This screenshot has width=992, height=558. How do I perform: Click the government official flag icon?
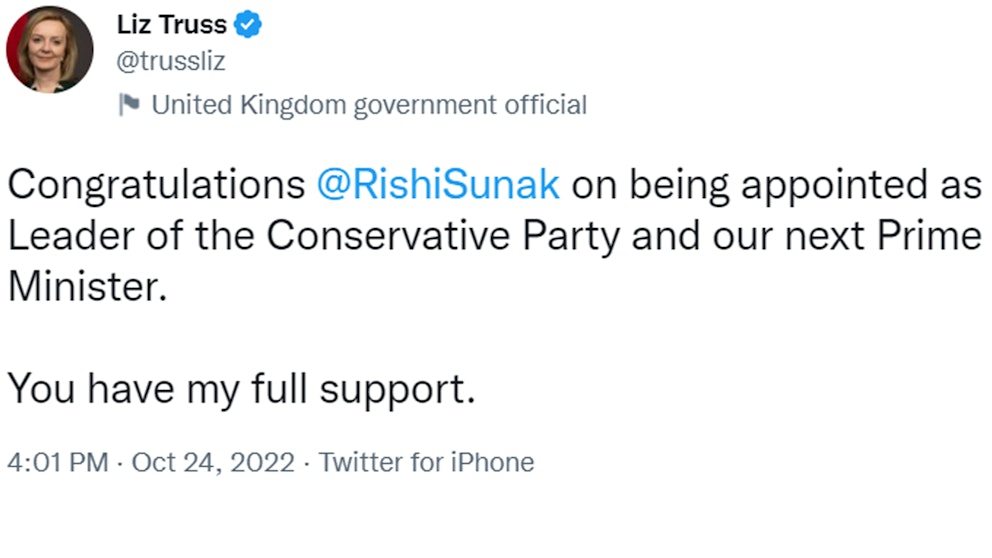[129, 104]
